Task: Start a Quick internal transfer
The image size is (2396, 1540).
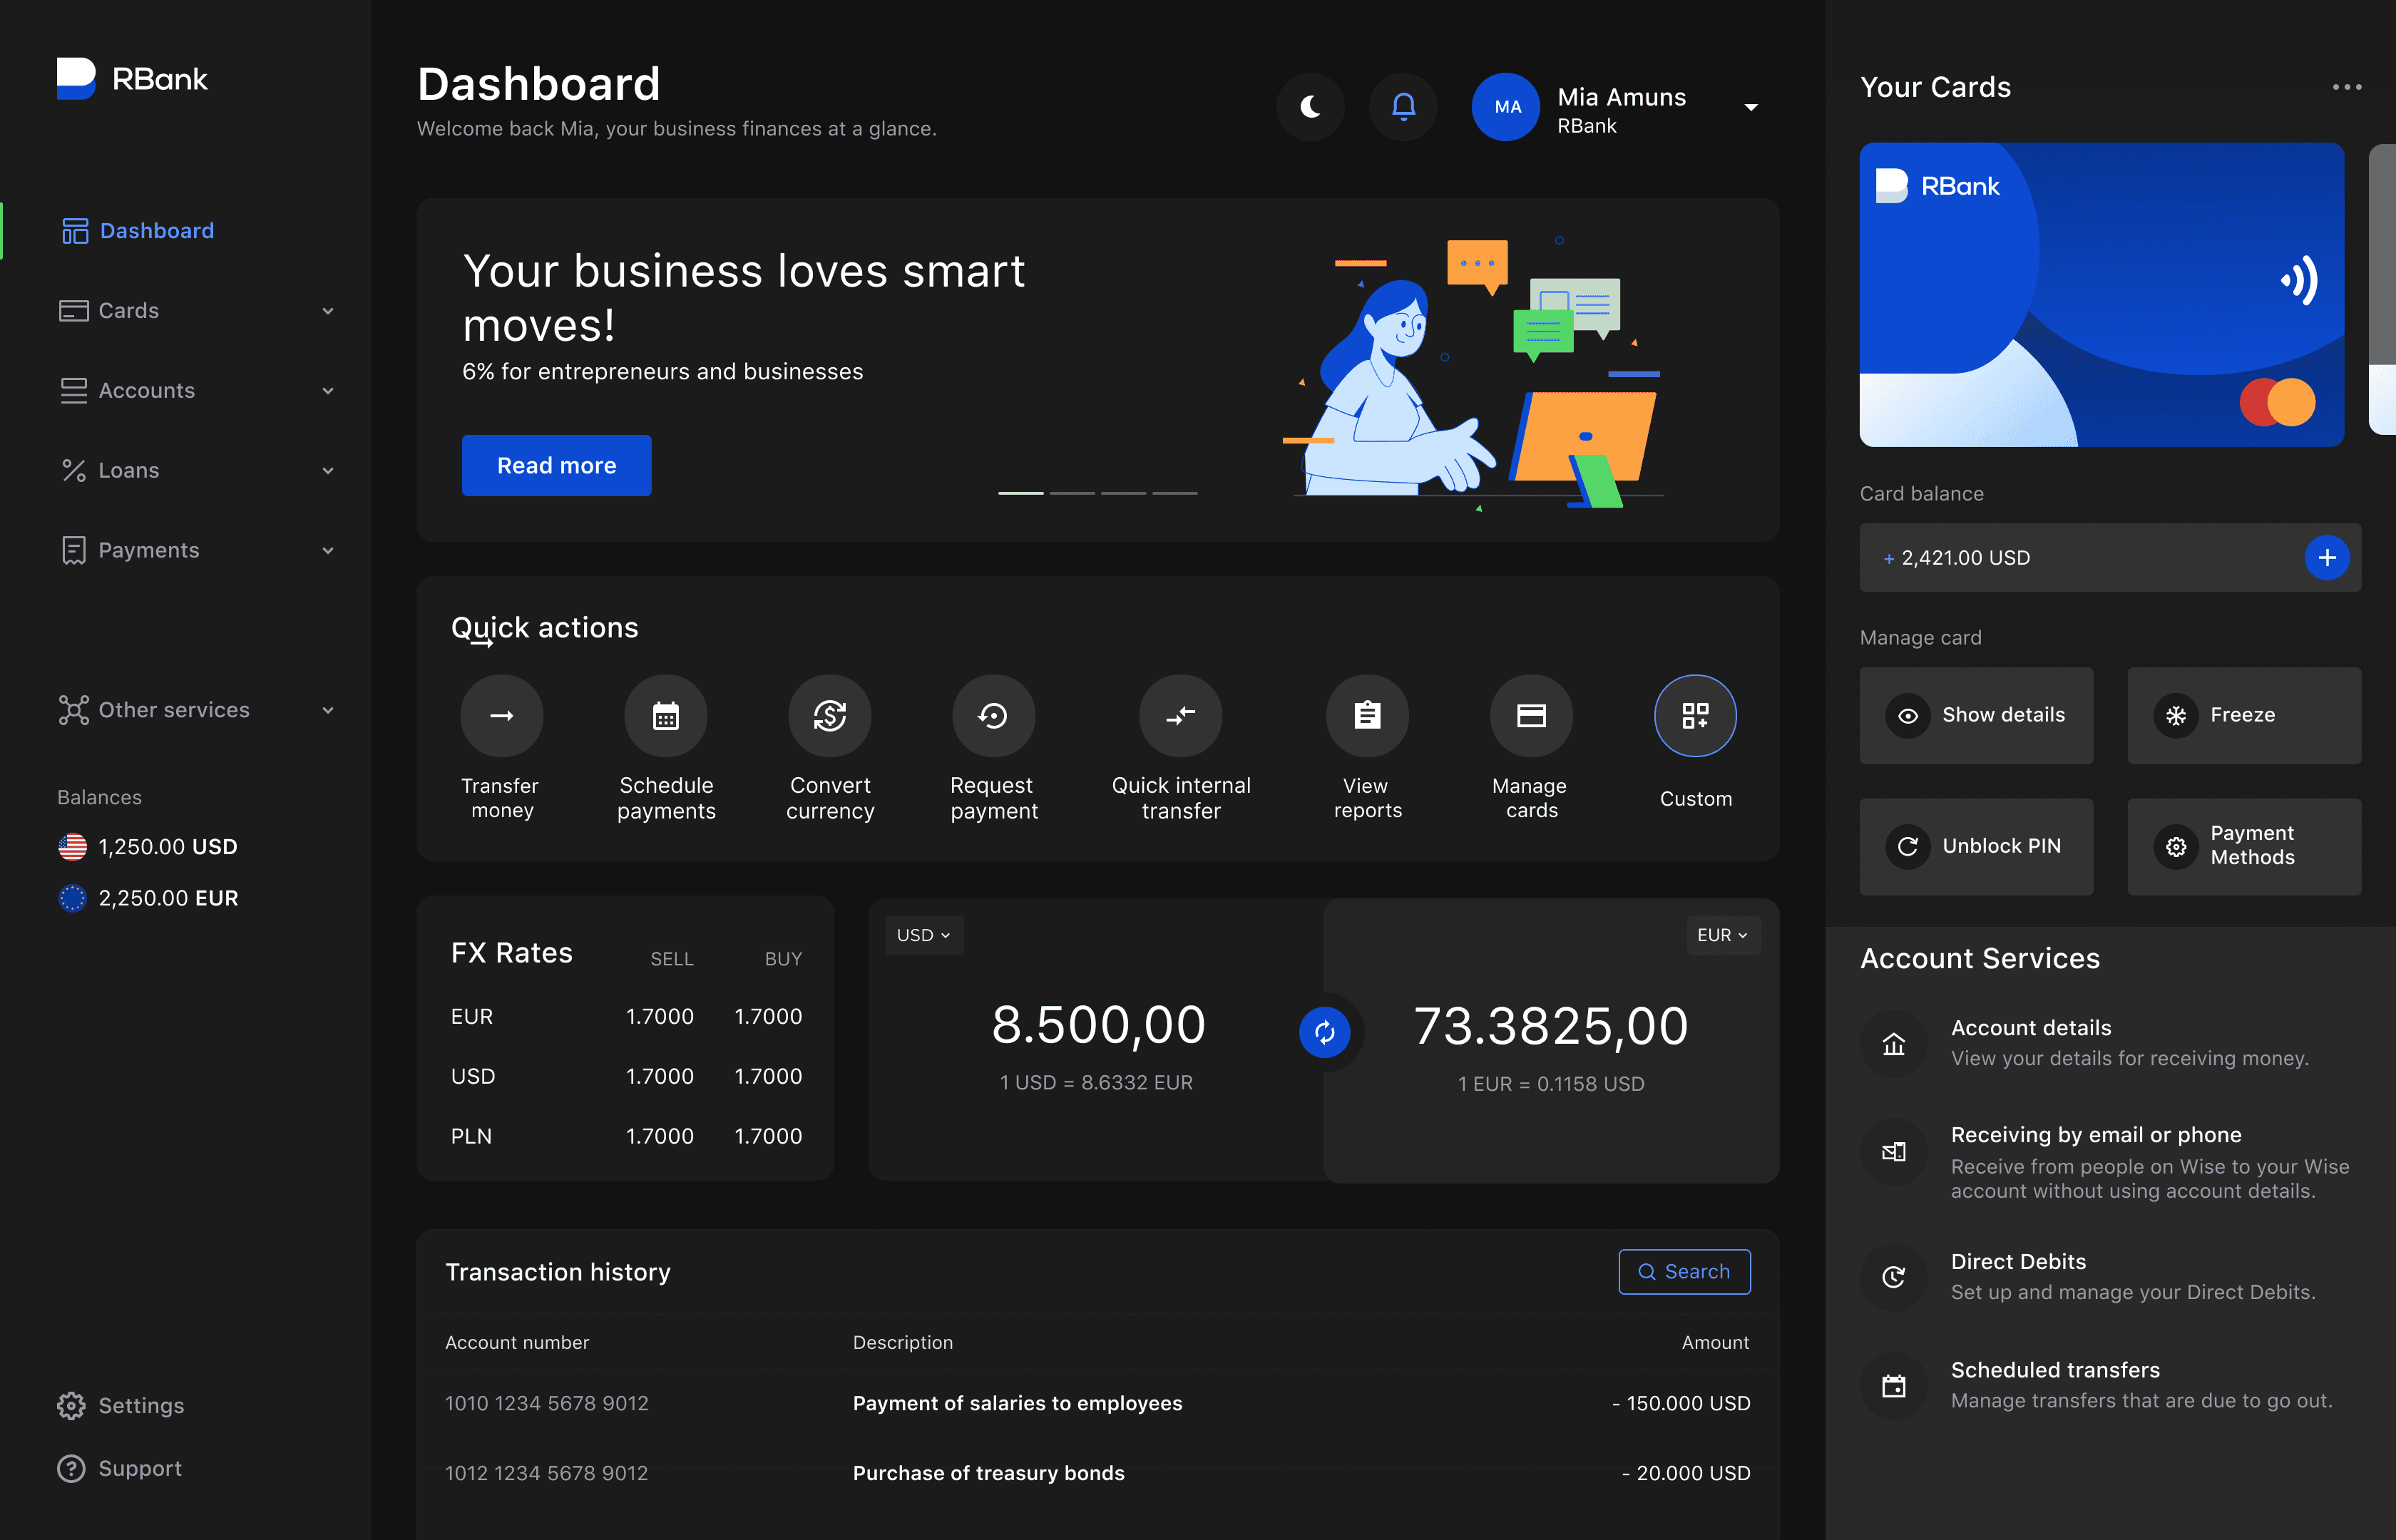Action: pos(1180,716)
